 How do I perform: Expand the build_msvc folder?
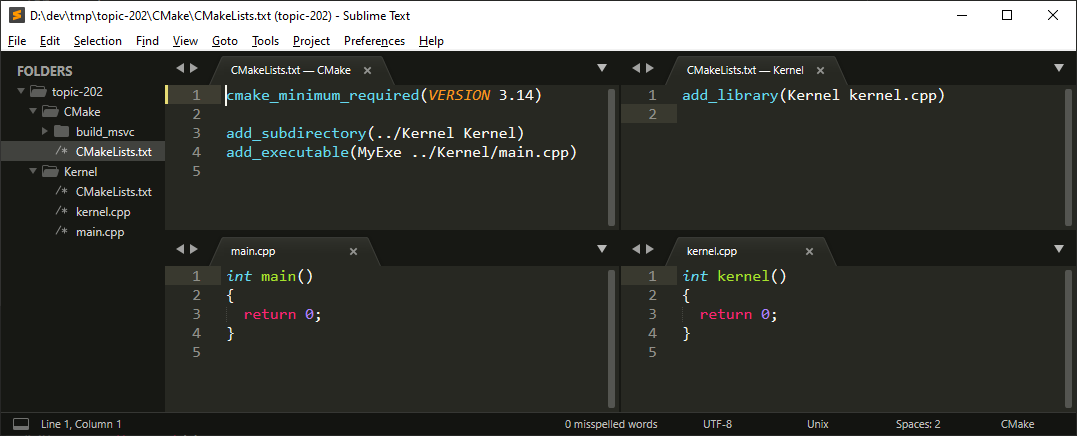[x=45, y=131]
